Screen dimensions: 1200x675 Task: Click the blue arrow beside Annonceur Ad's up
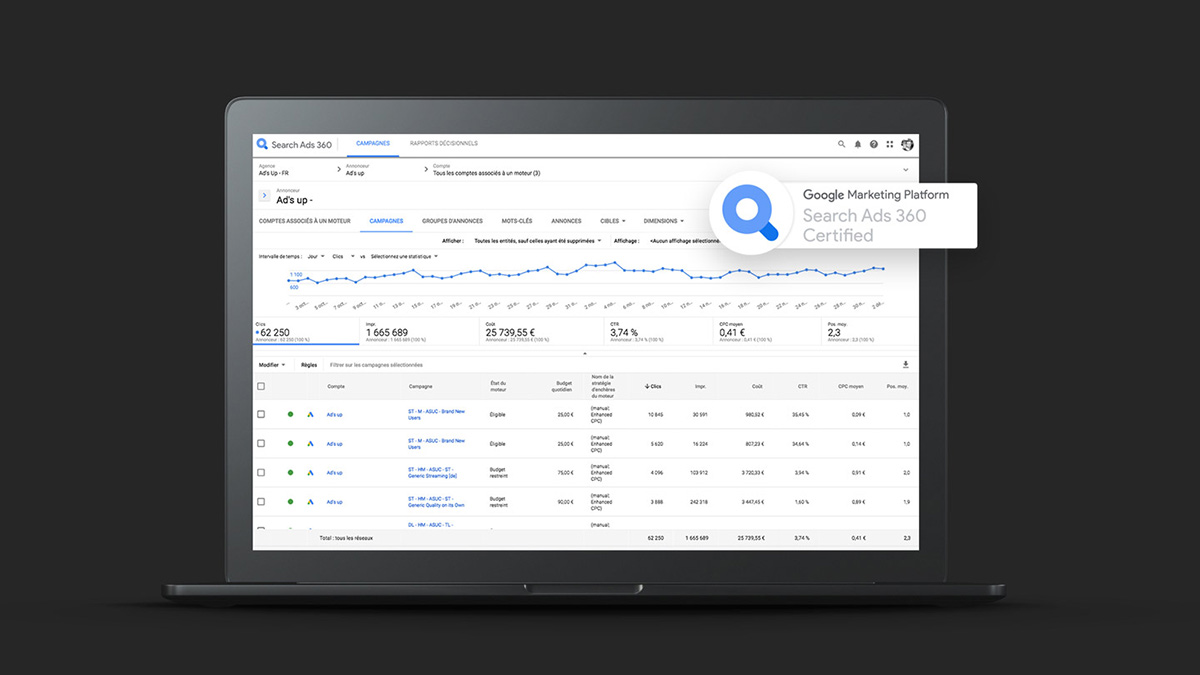pyautogui.click(x=264, y=196)
